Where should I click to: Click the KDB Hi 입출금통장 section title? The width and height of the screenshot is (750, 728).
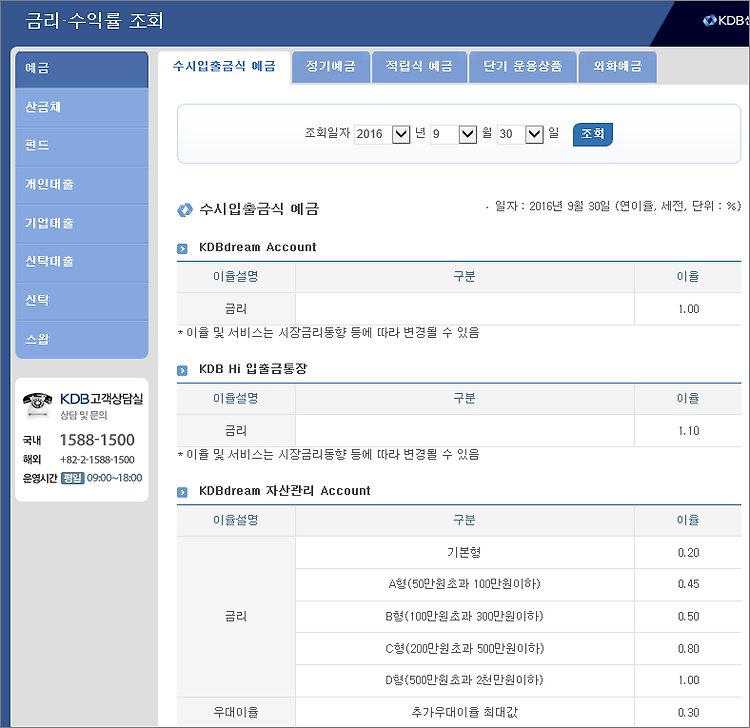tap(253, 369)
